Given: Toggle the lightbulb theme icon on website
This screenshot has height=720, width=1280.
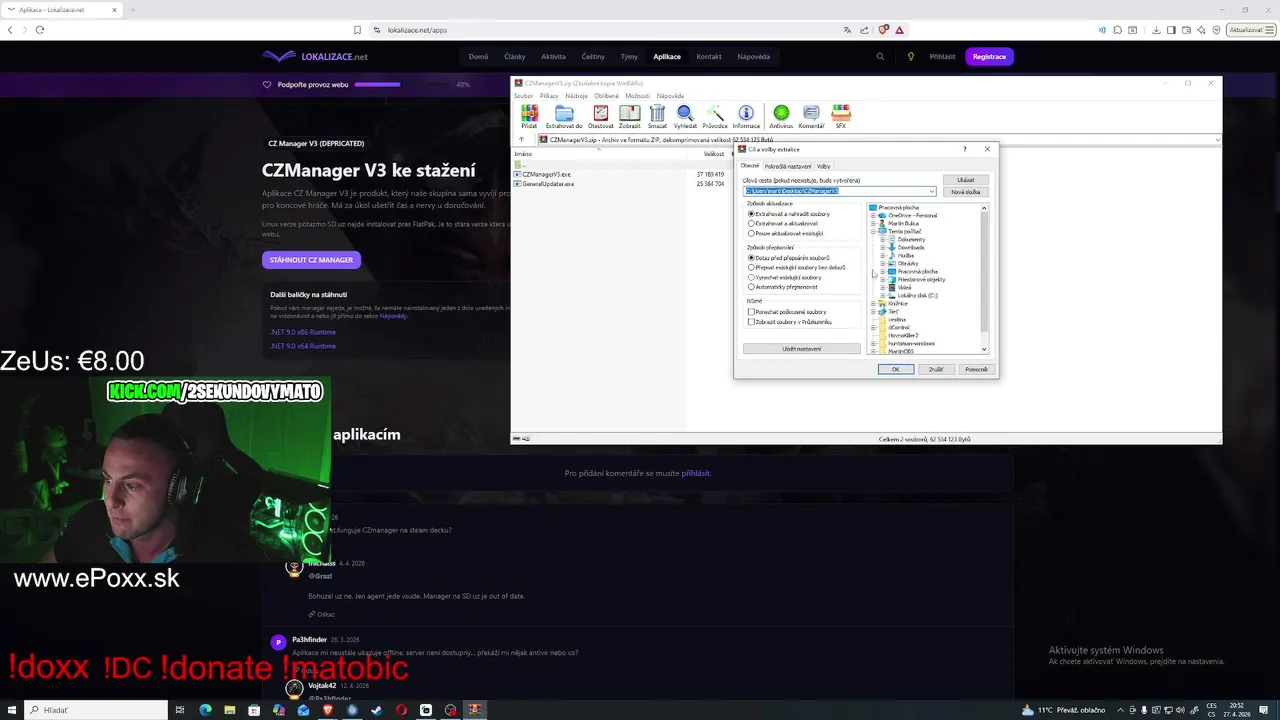Looking at the screenshot, I should click(x=911, y=57).
